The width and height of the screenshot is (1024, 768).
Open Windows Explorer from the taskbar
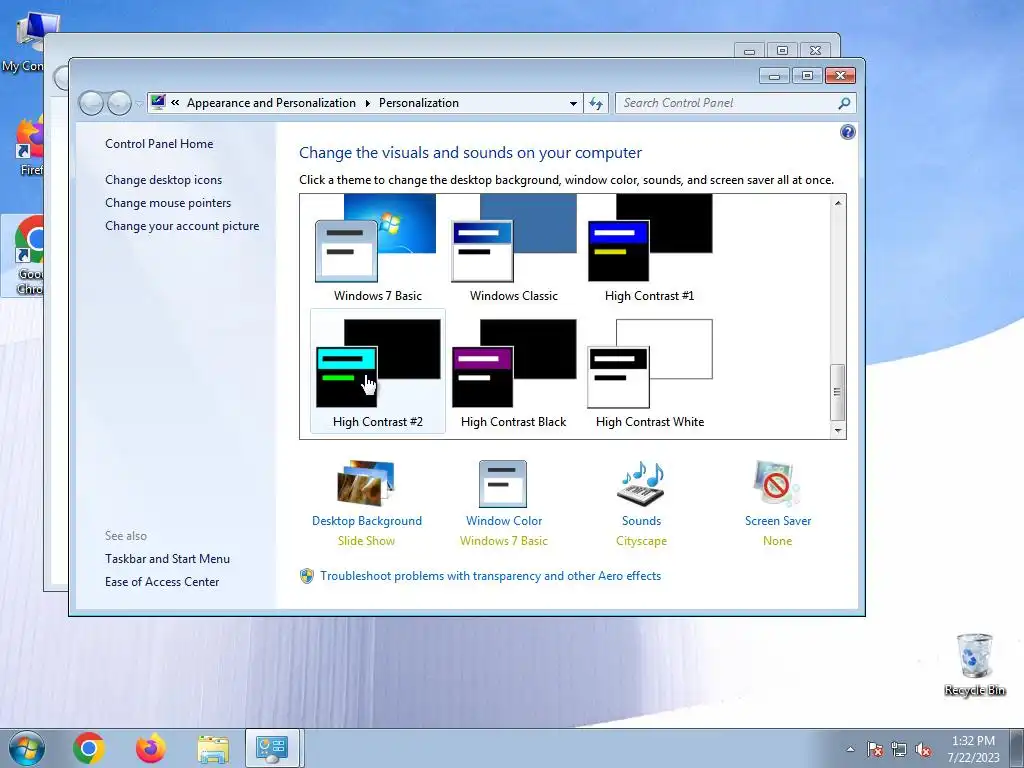point(213,749)
